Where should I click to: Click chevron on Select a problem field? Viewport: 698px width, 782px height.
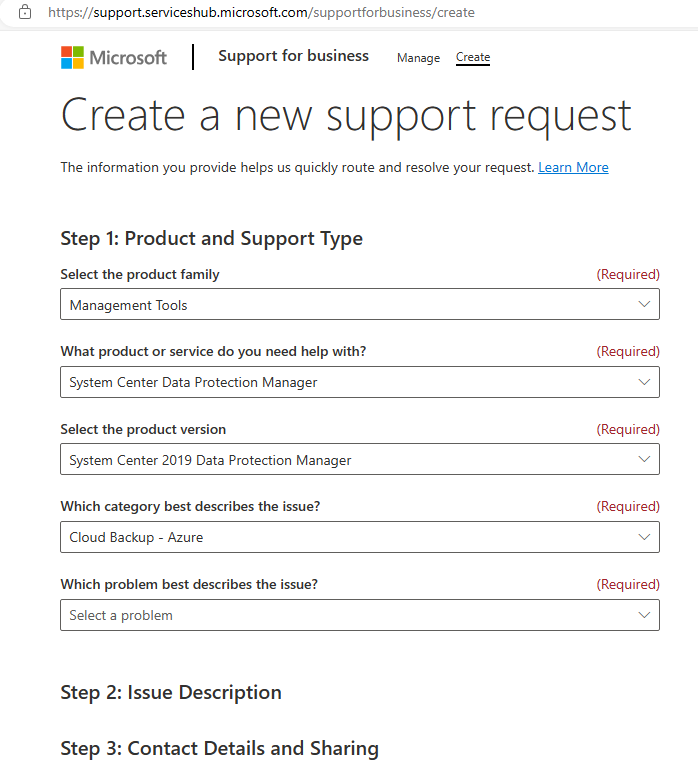pos(644,615)
